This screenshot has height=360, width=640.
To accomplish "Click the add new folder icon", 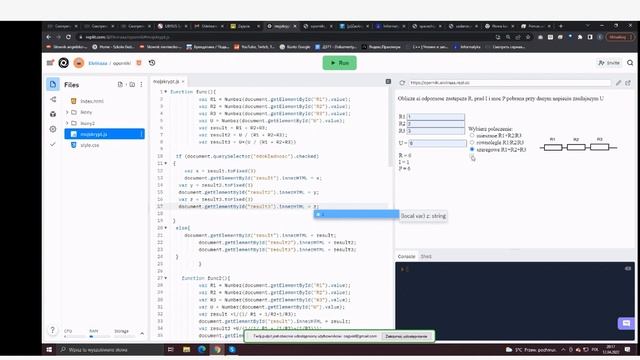I will [132, 84].
